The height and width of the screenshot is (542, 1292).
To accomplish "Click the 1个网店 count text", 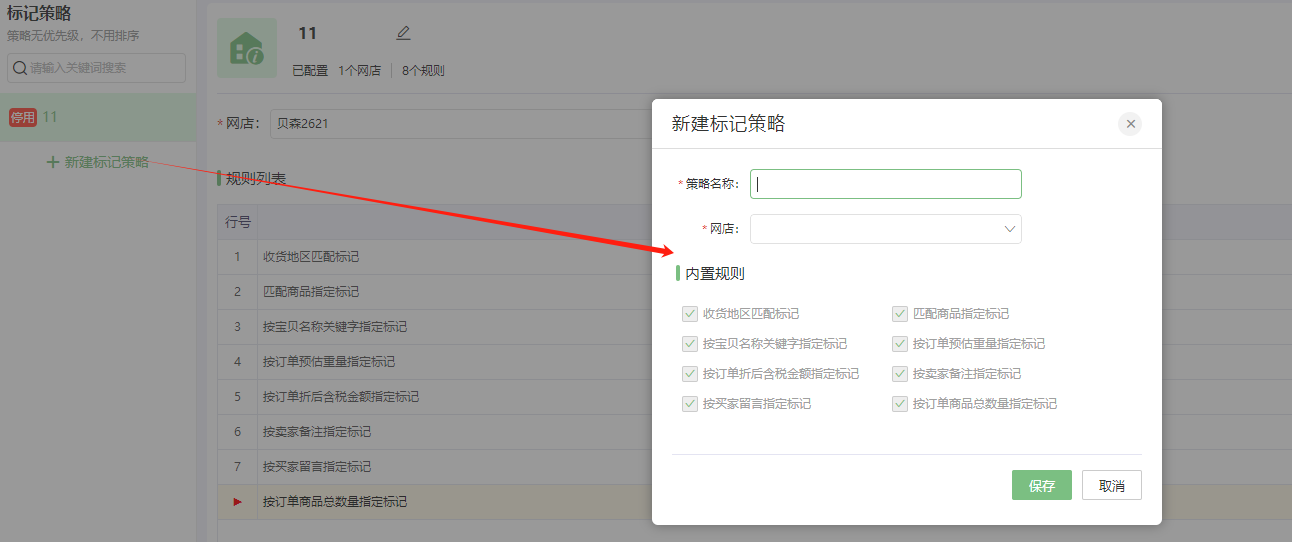I will [359, 71].
